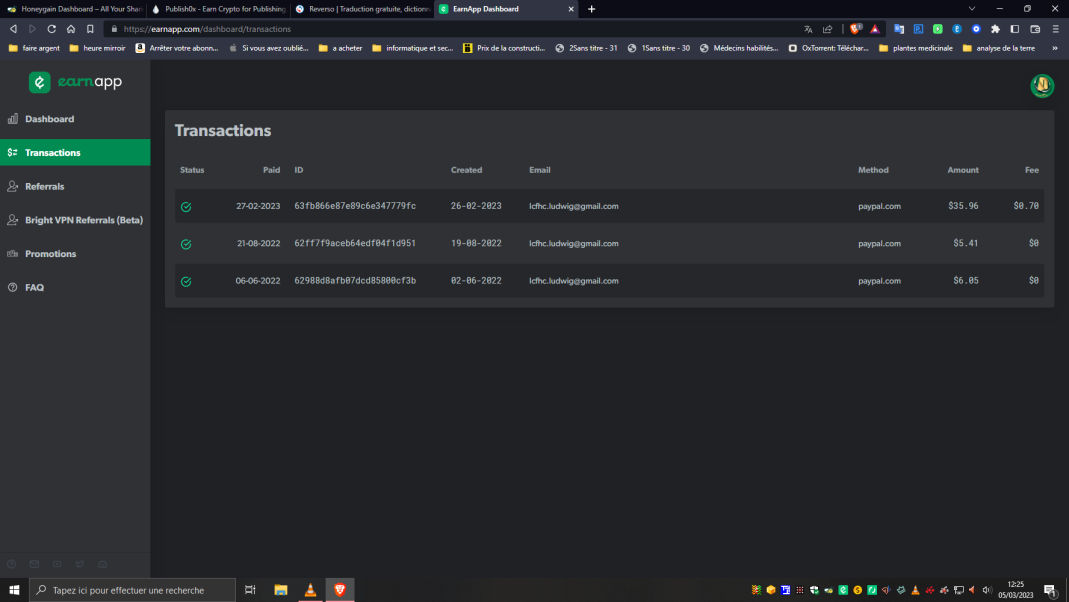Click the system tray volume icon
Image resolution: width=1069 pixels, height=602 pixels.
click(x=987, y=590)
